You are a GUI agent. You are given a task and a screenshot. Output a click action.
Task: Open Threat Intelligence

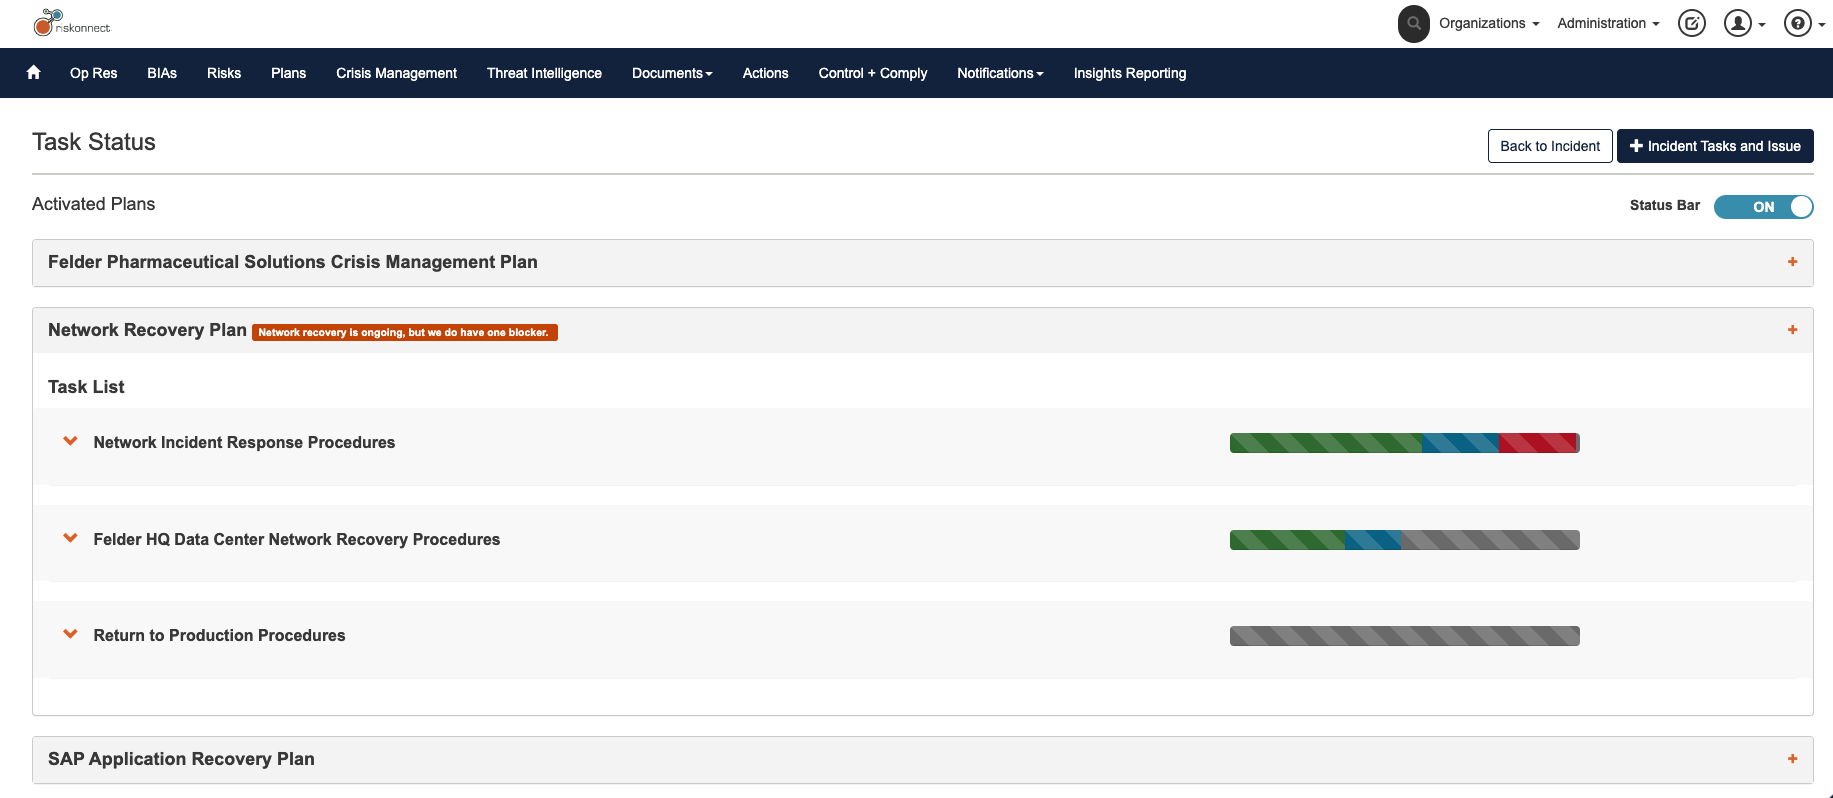click(544, 73)
